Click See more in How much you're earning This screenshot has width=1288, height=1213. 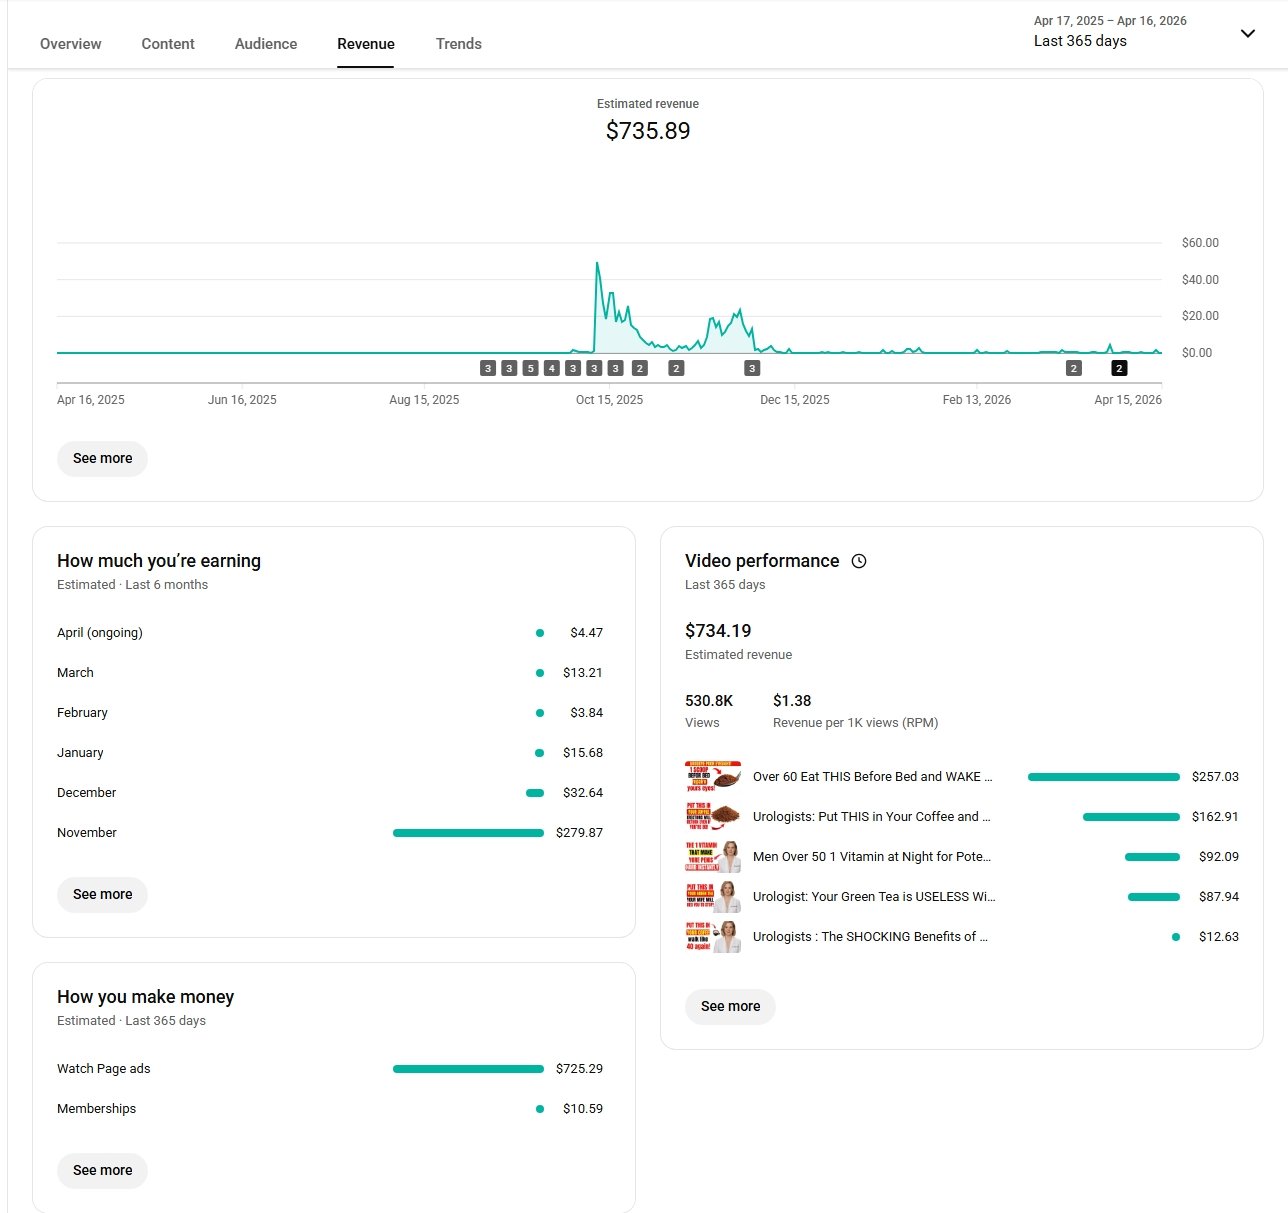click(x=102, y=894)
